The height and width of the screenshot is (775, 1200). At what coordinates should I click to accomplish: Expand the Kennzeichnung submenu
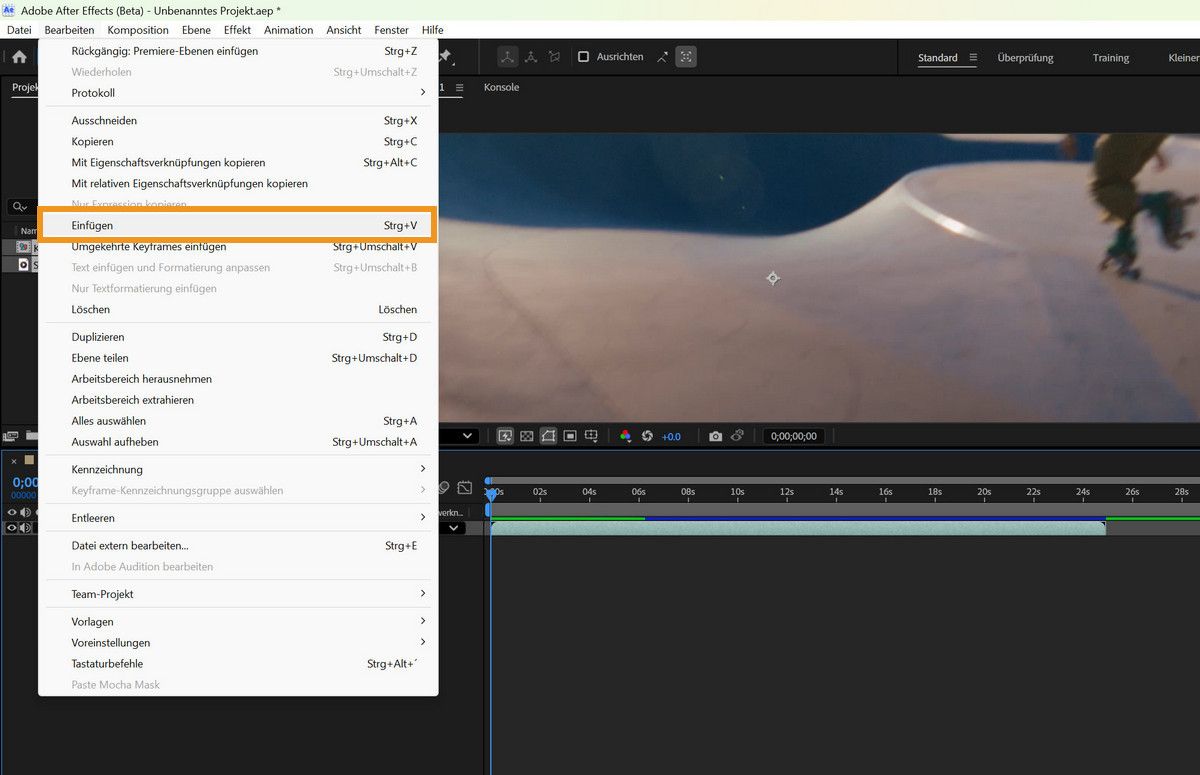238,469
